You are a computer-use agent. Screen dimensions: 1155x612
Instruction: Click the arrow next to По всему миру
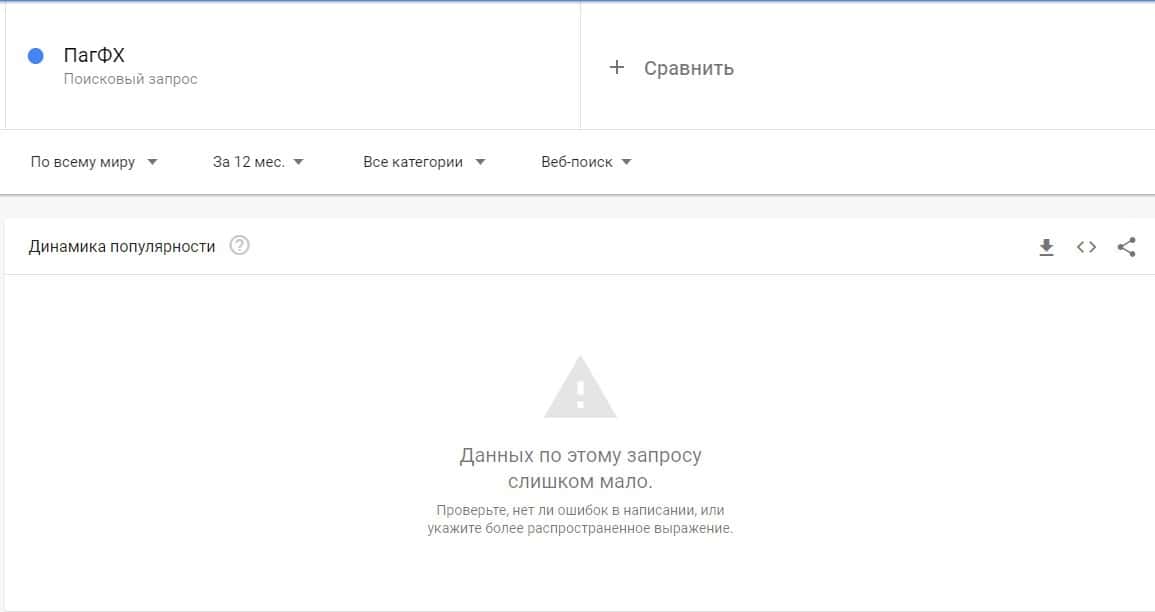pyautogui.click(x=152, y=162)
